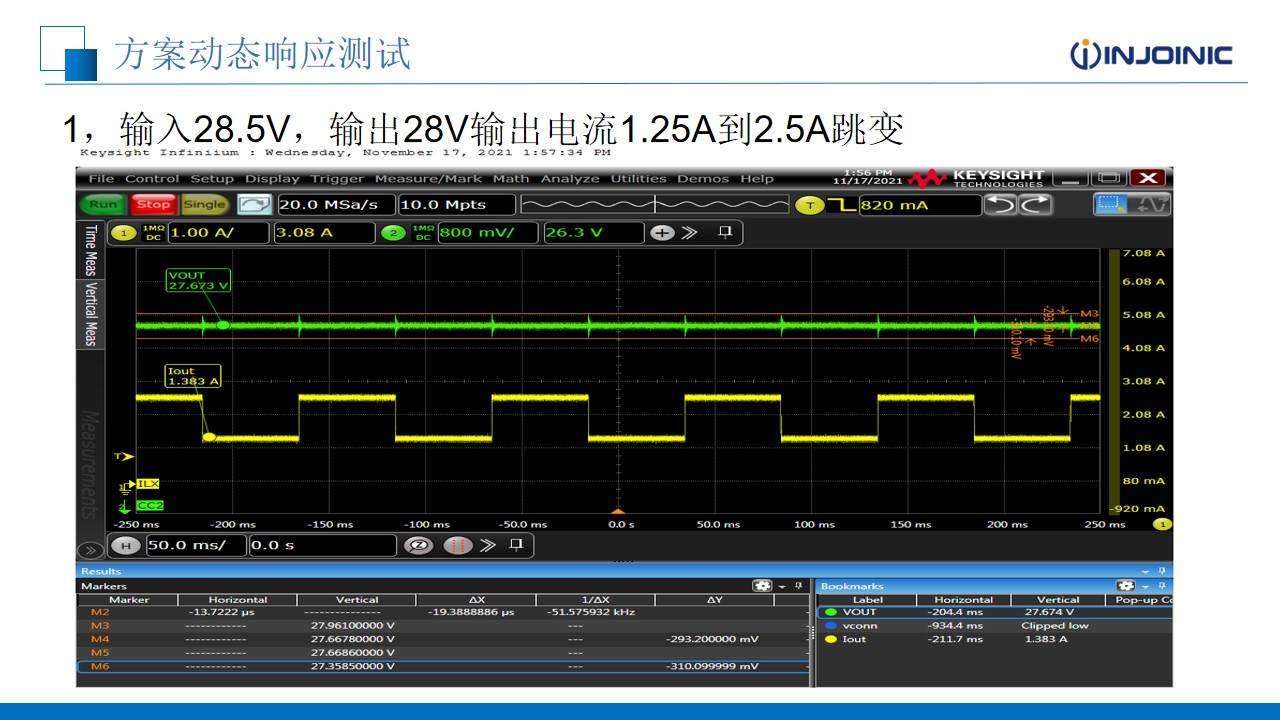
Task: Stop acquisition with the red Stop button
Action: [153, 205]
